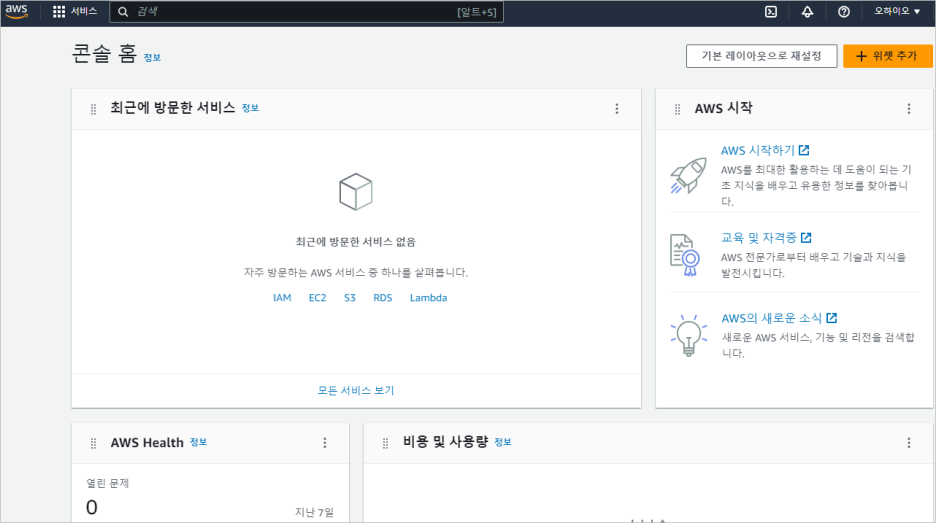Click the light bulb icon
The width and height of the screenshot is (936, 523).
coord(688,336)
